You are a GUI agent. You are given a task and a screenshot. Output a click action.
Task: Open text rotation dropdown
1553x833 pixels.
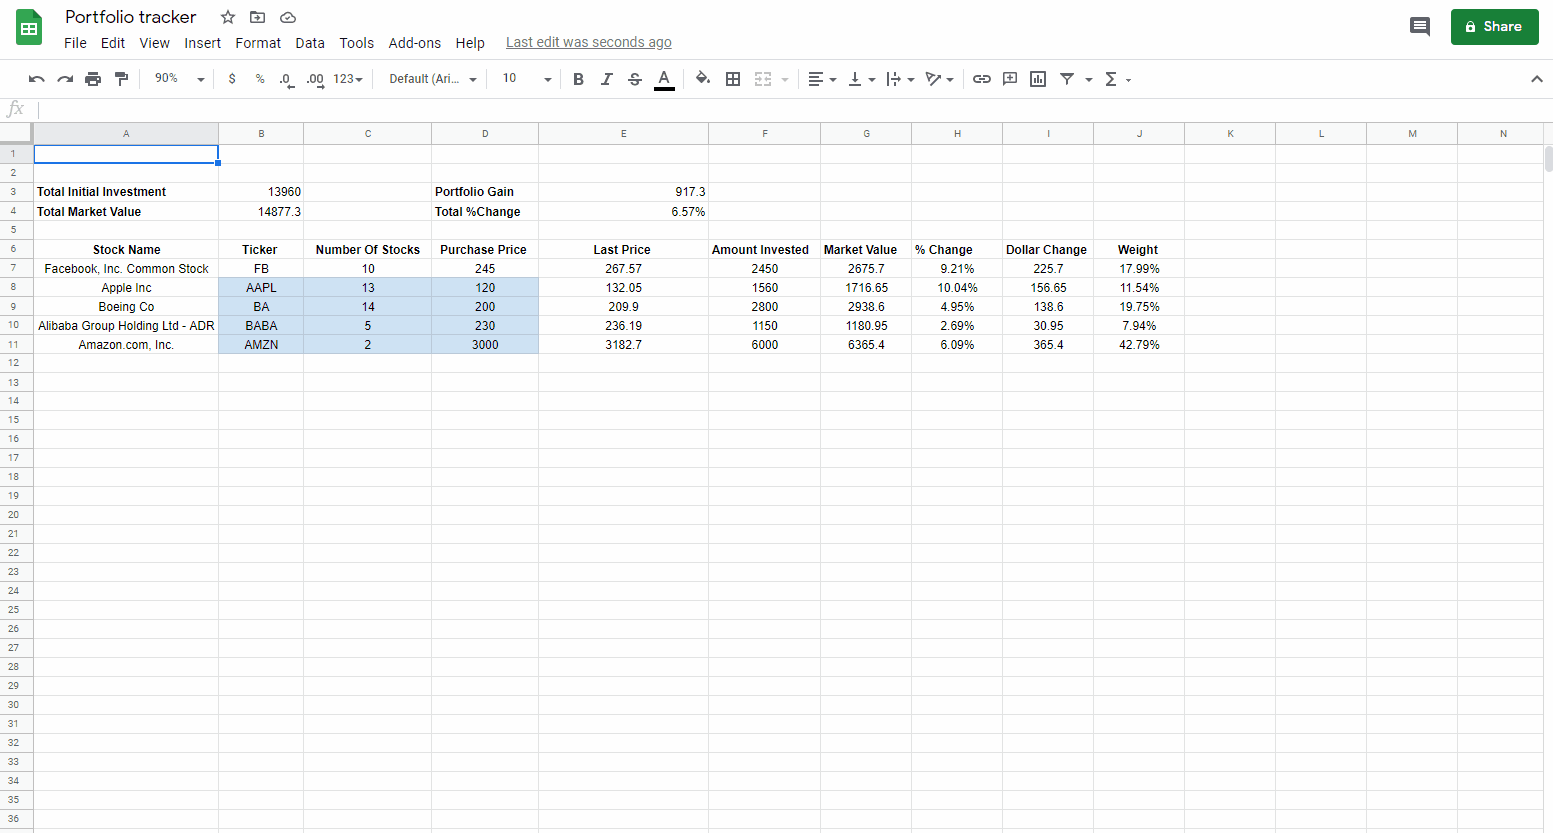coord(939,79)
